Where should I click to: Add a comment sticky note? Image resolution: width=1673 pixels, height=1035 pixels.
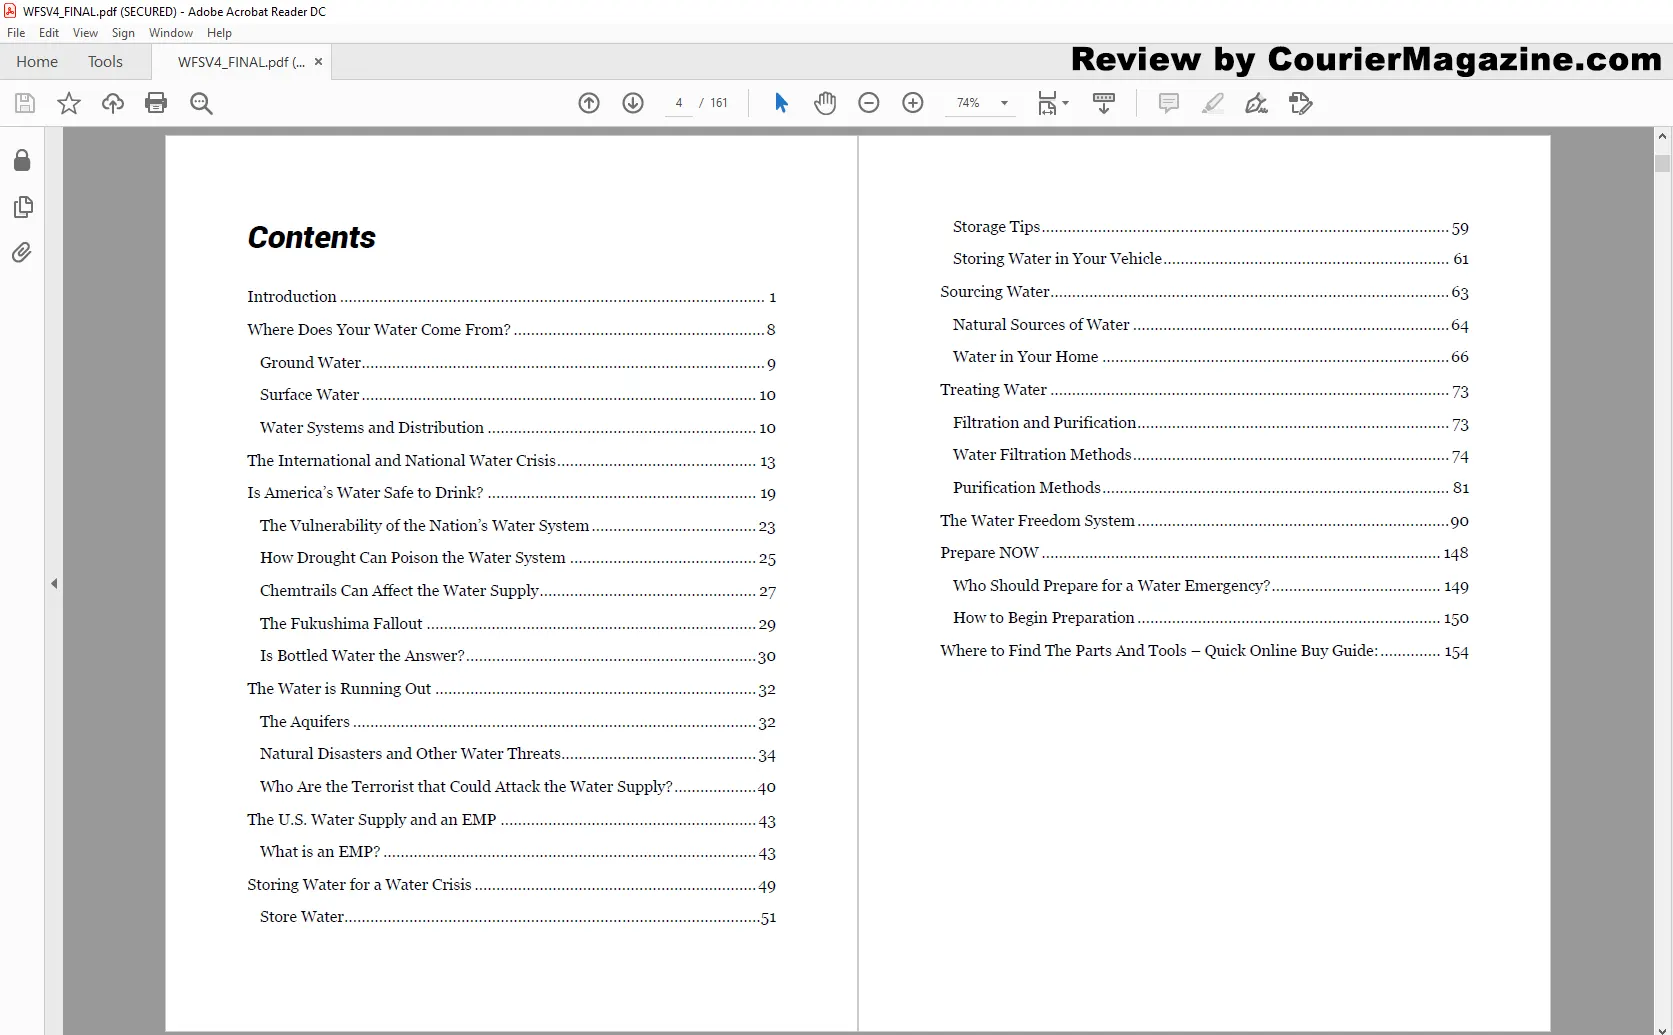pos(1168,103)
